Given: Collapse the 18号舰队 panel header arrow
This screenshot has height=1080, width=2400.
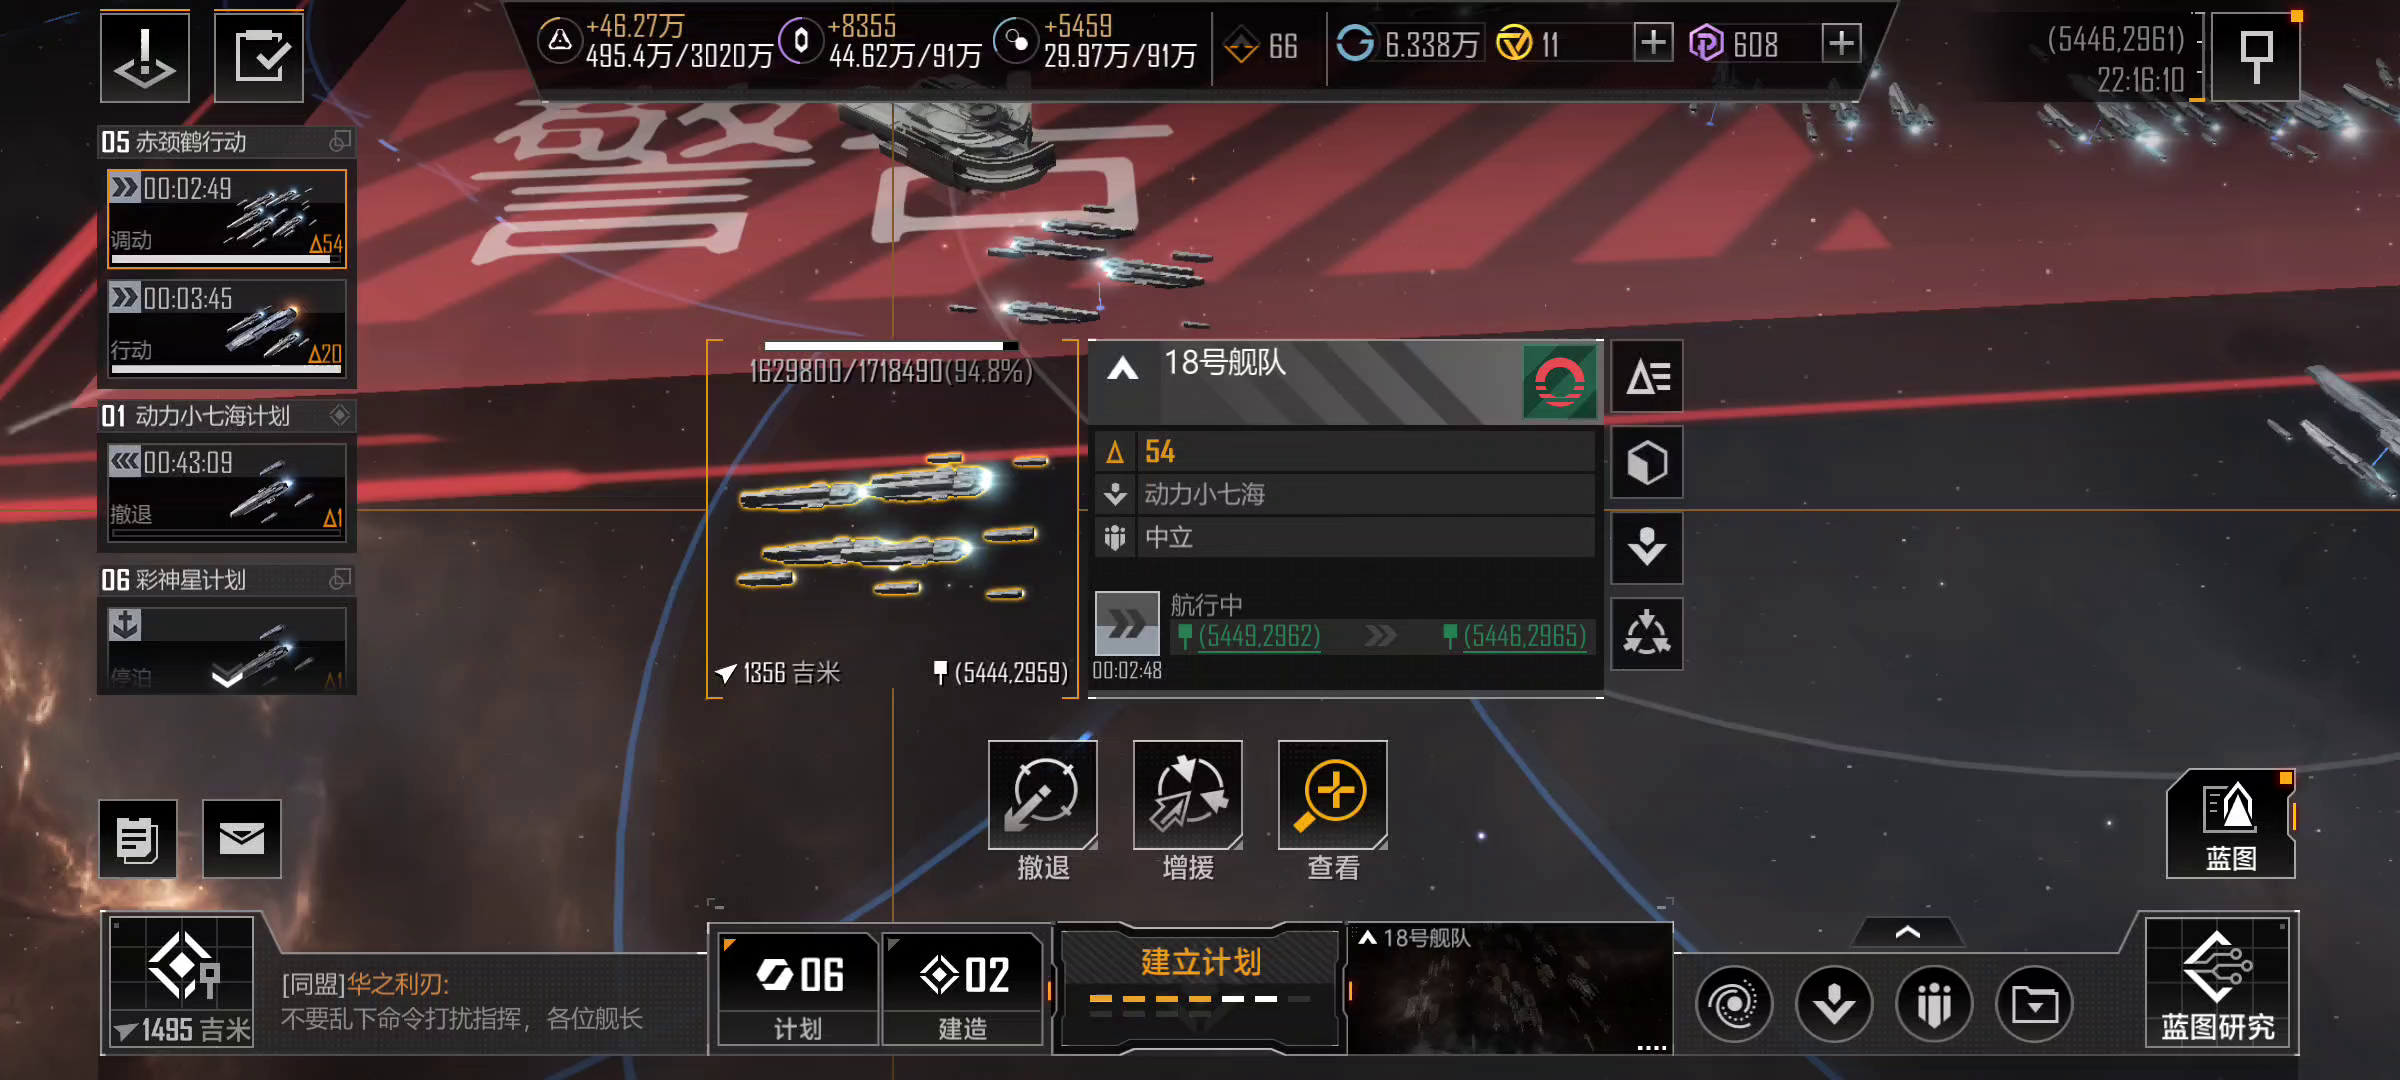Looking at the screenshot, I should pyautogui.click(x=1123, y=368).
